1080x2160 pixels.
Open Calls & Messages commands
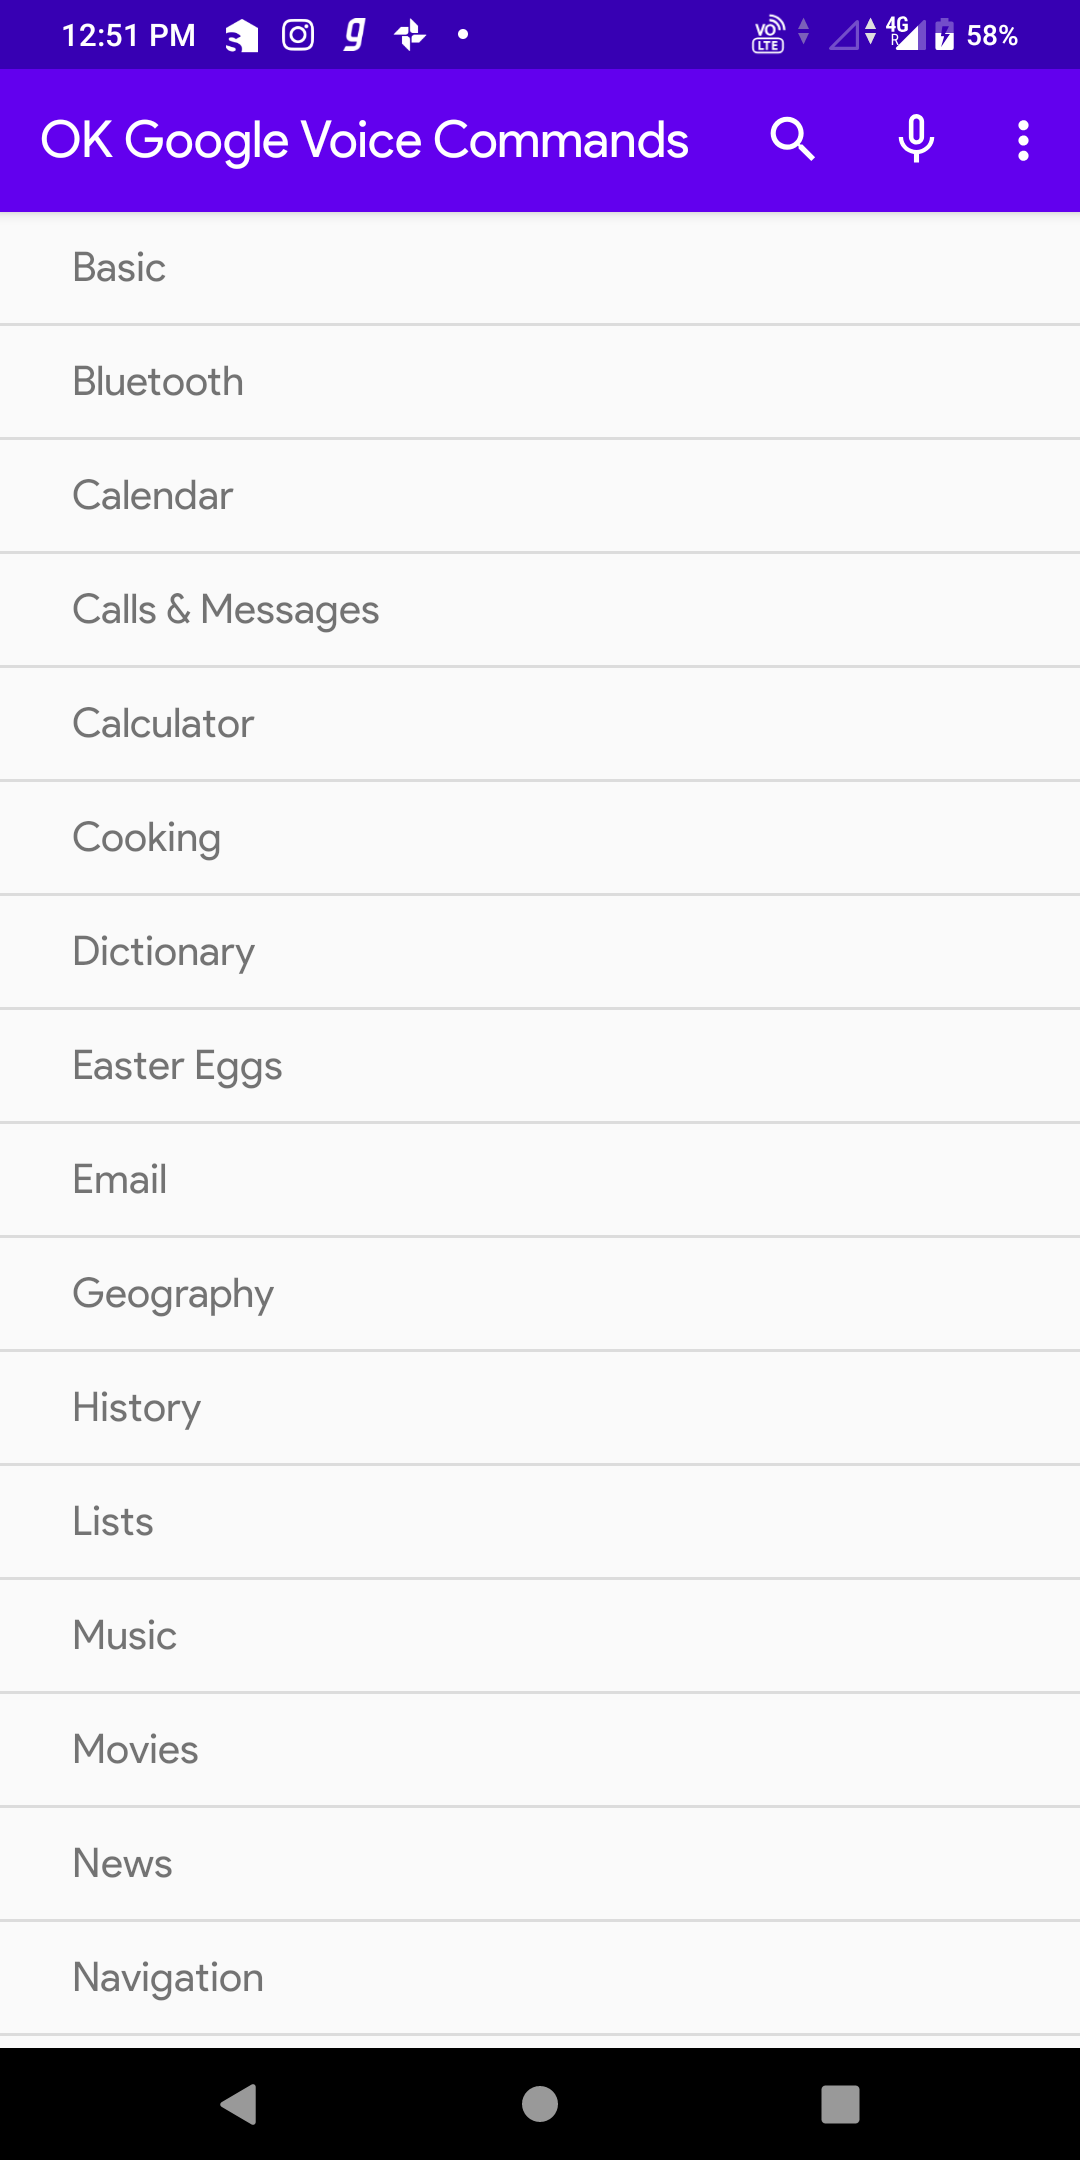[540, 610]
